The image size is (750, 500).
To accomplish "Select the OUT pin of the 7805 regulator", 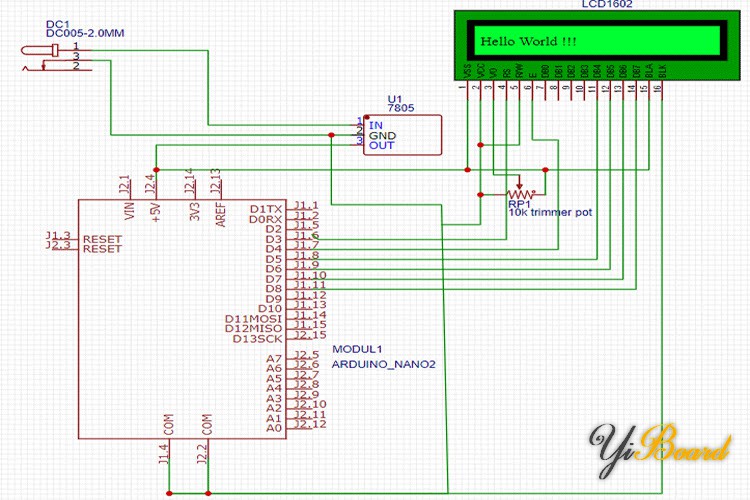I will click(x=381, y=146).
